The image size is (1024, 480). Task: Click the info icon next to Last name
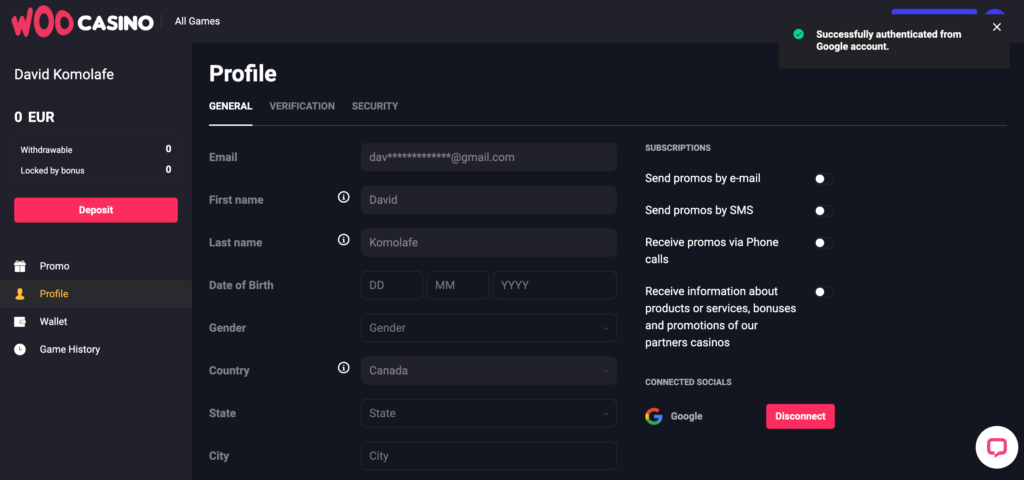pyautogui.click(x=344, y=240)
